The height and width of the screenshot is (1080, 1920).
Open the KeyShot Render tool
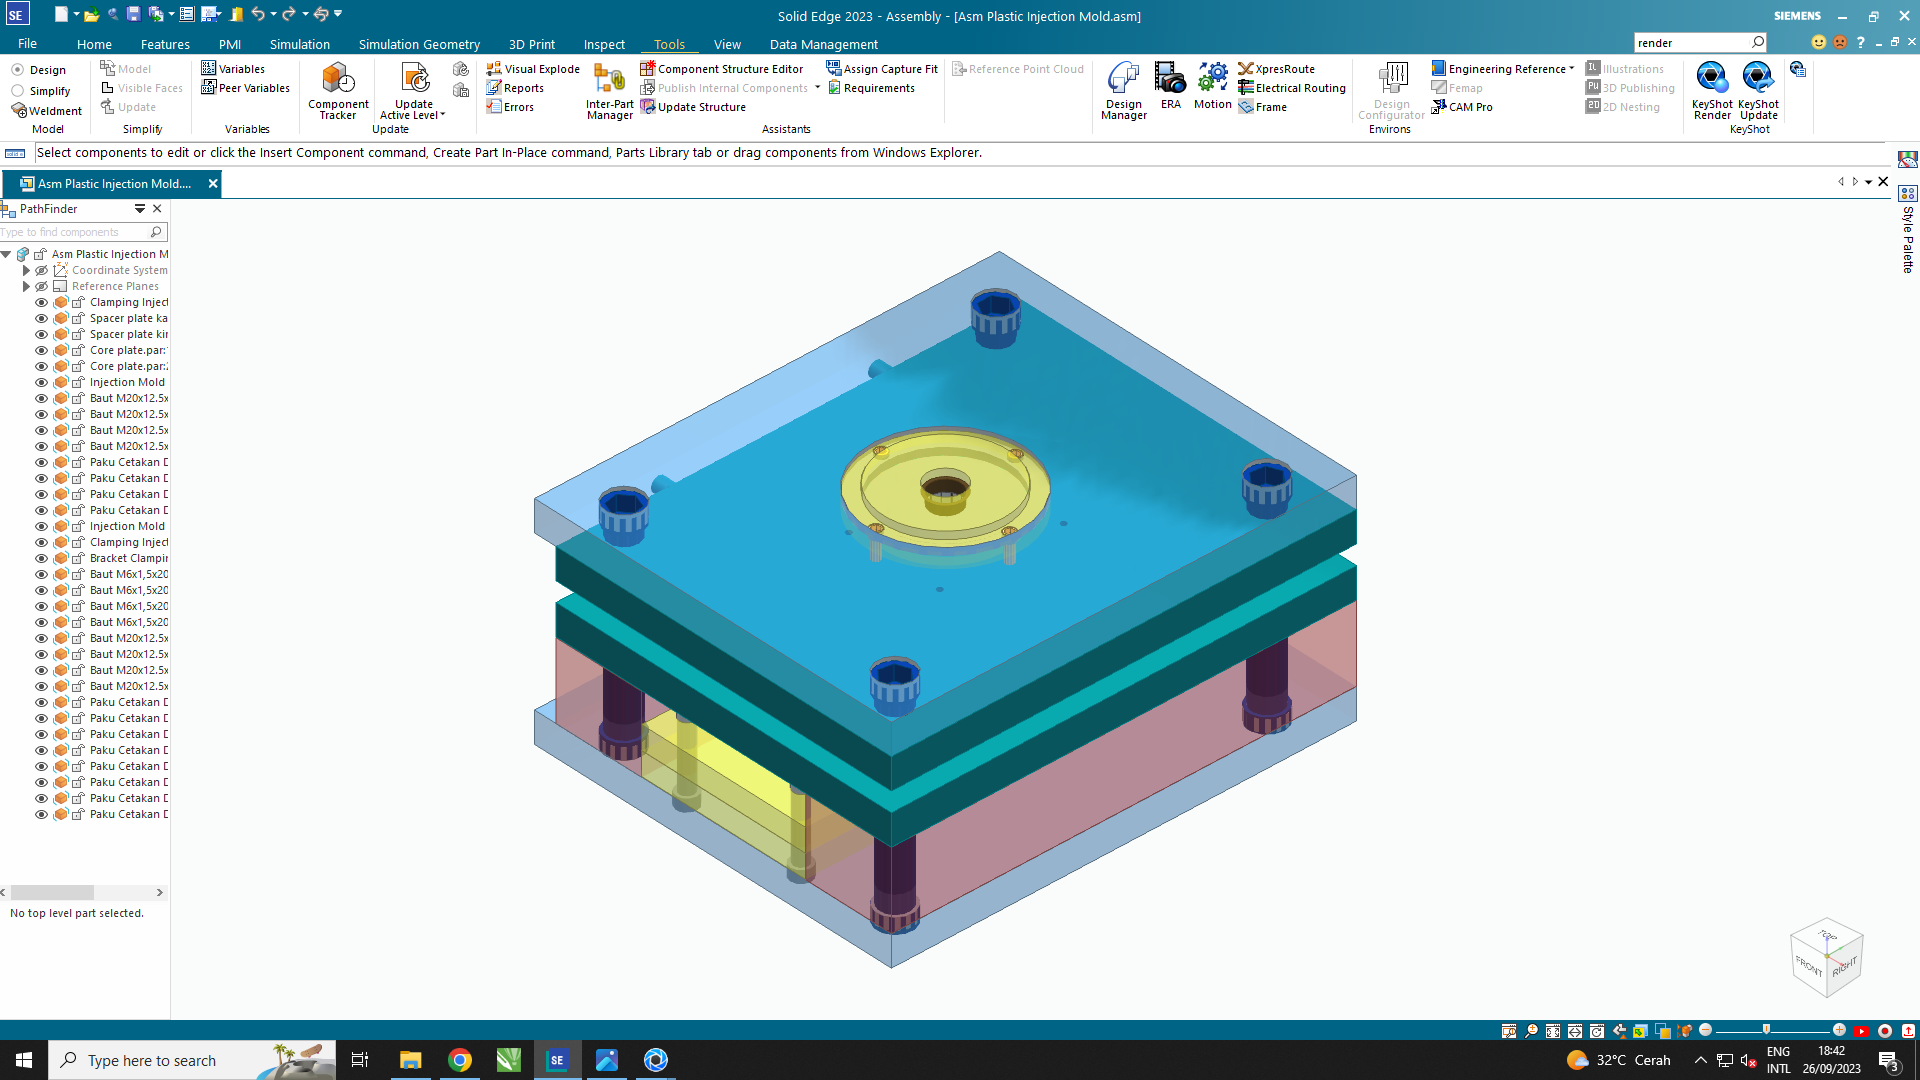1711,89
